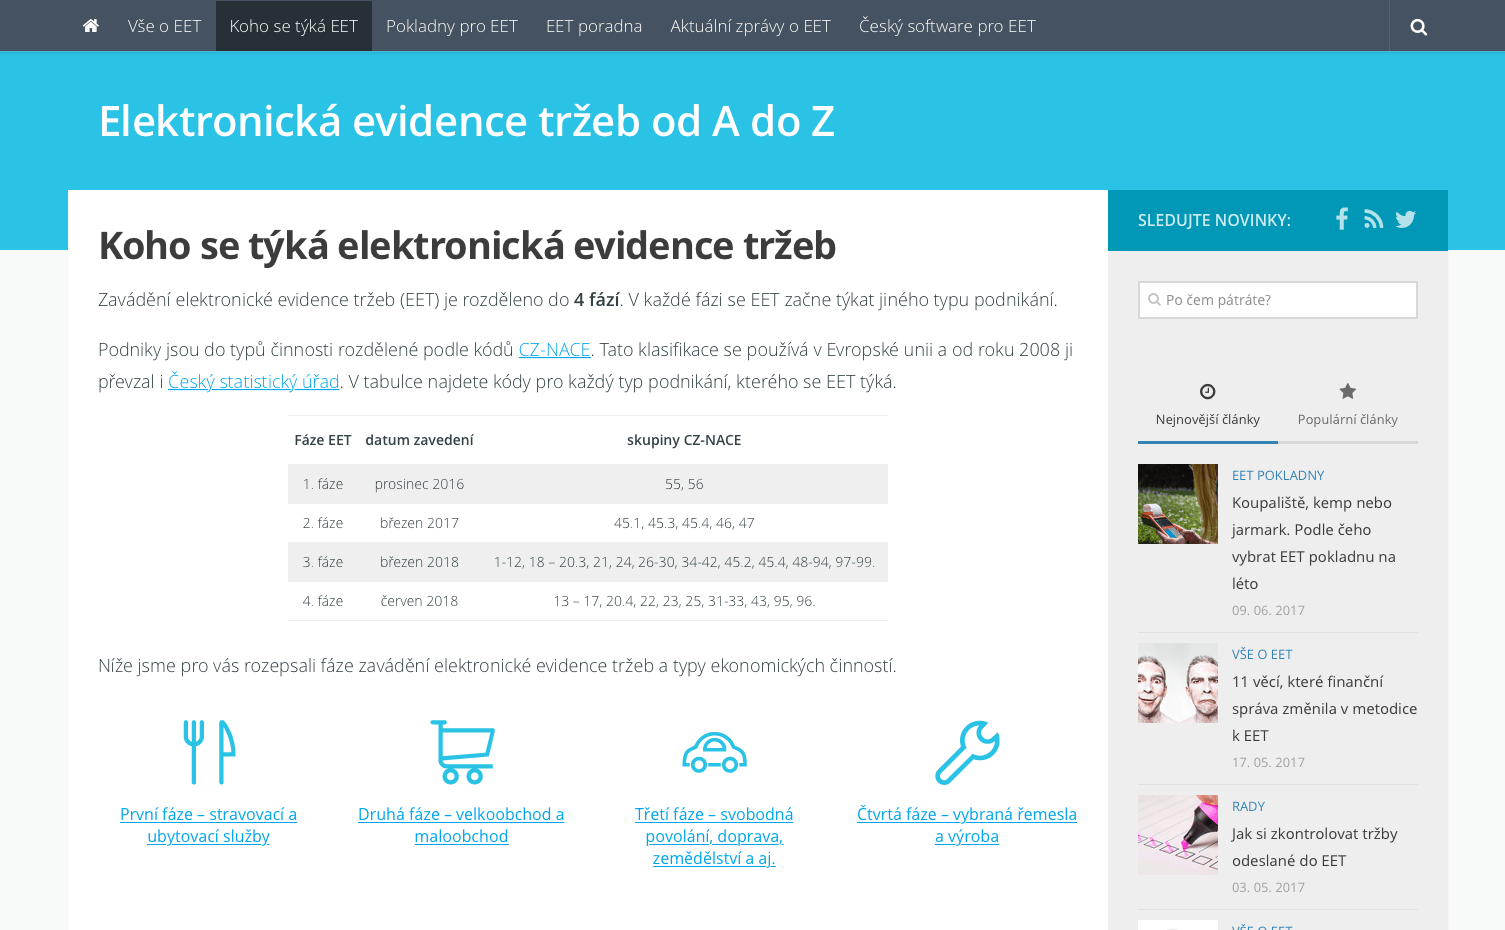The width and height of the screenshot is (1505, 930).
Task: Click table cell 'březen 2018'
Action: click(x=419, y=562)
